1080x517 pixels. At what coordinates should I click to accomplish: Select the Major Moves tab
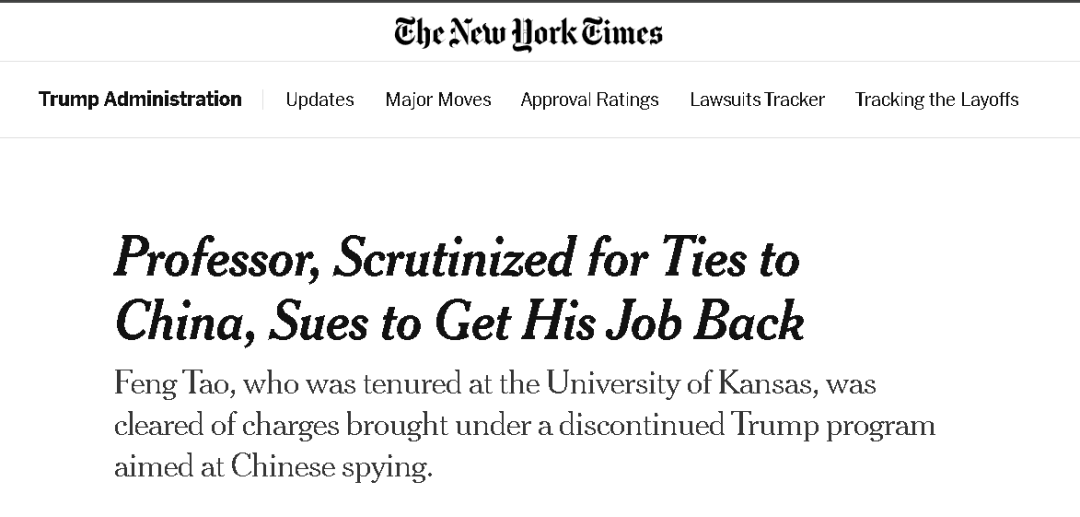[x=438, y=100]
